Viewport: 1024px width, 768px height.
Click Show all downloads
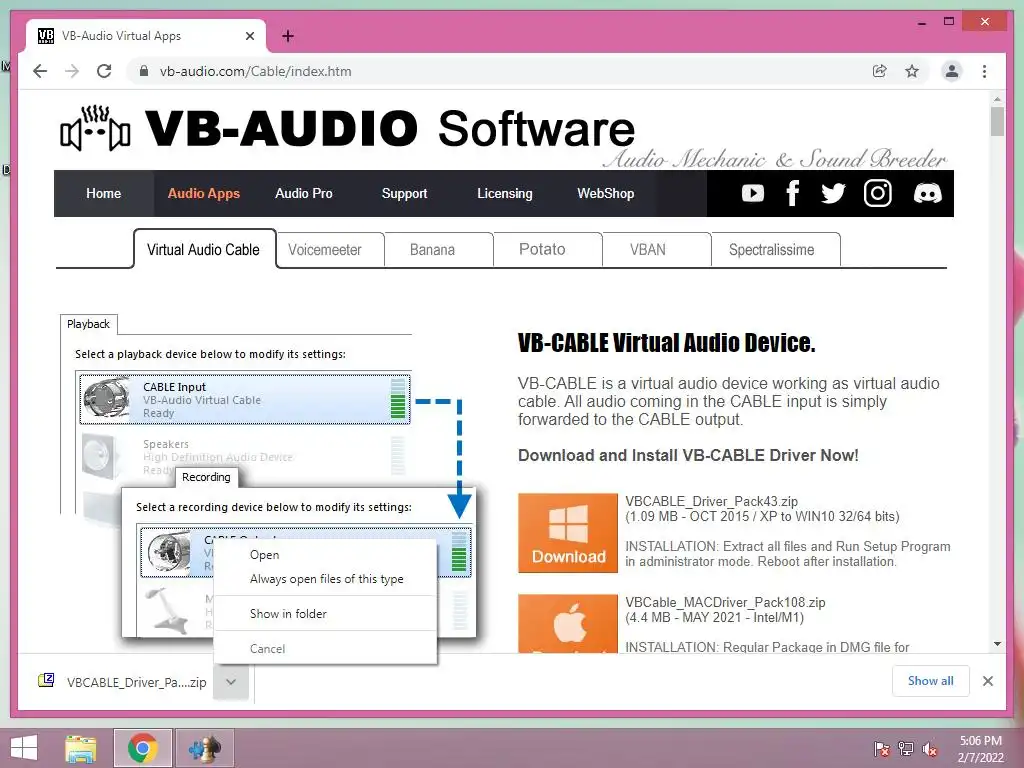[x=930, y=681]
